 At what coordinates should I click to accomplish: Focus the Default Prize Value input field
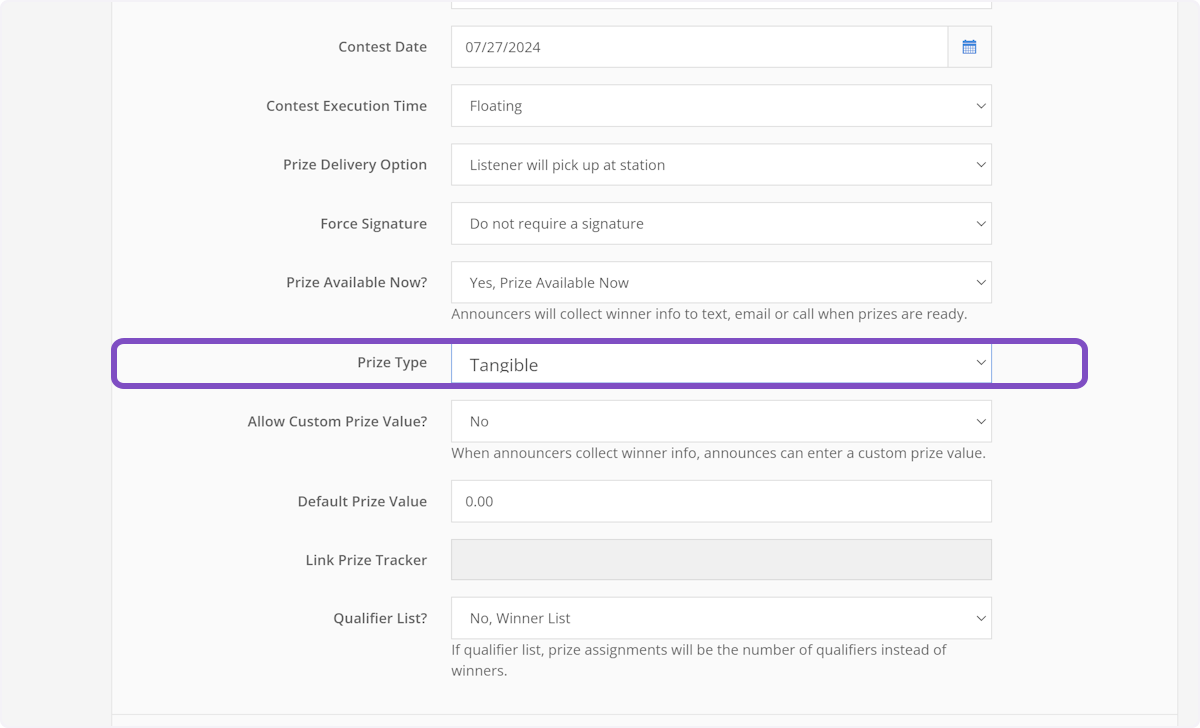tap(720, 501)
